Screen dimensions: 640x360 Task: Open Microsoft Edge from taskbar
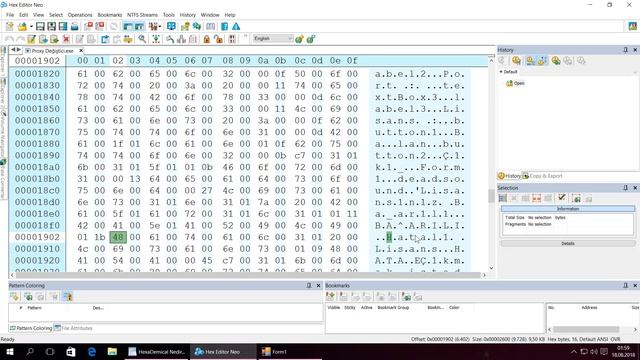[91, 351]
